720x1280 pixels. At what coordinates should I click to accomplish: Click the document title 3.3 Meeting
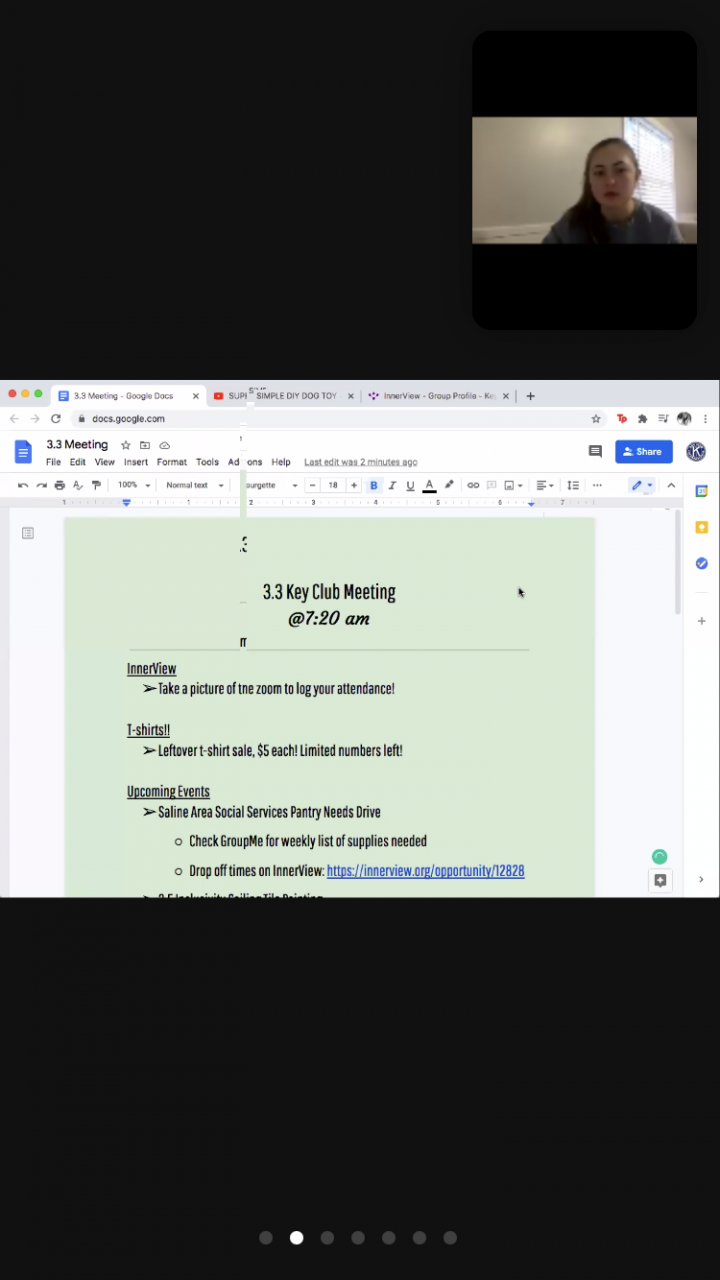pyautogui.click(x=77, y=445)
